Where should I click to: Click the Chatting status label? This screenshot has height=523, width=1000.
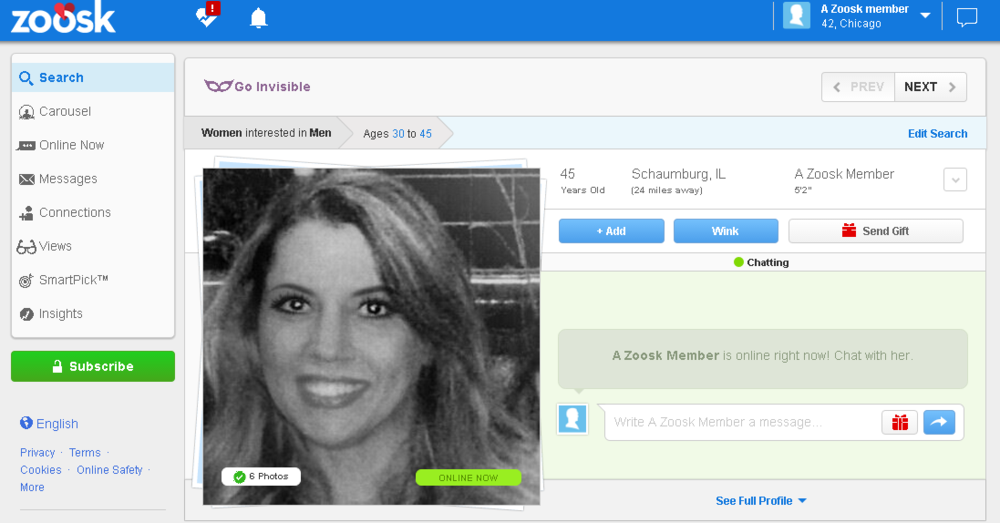point(761,262)
